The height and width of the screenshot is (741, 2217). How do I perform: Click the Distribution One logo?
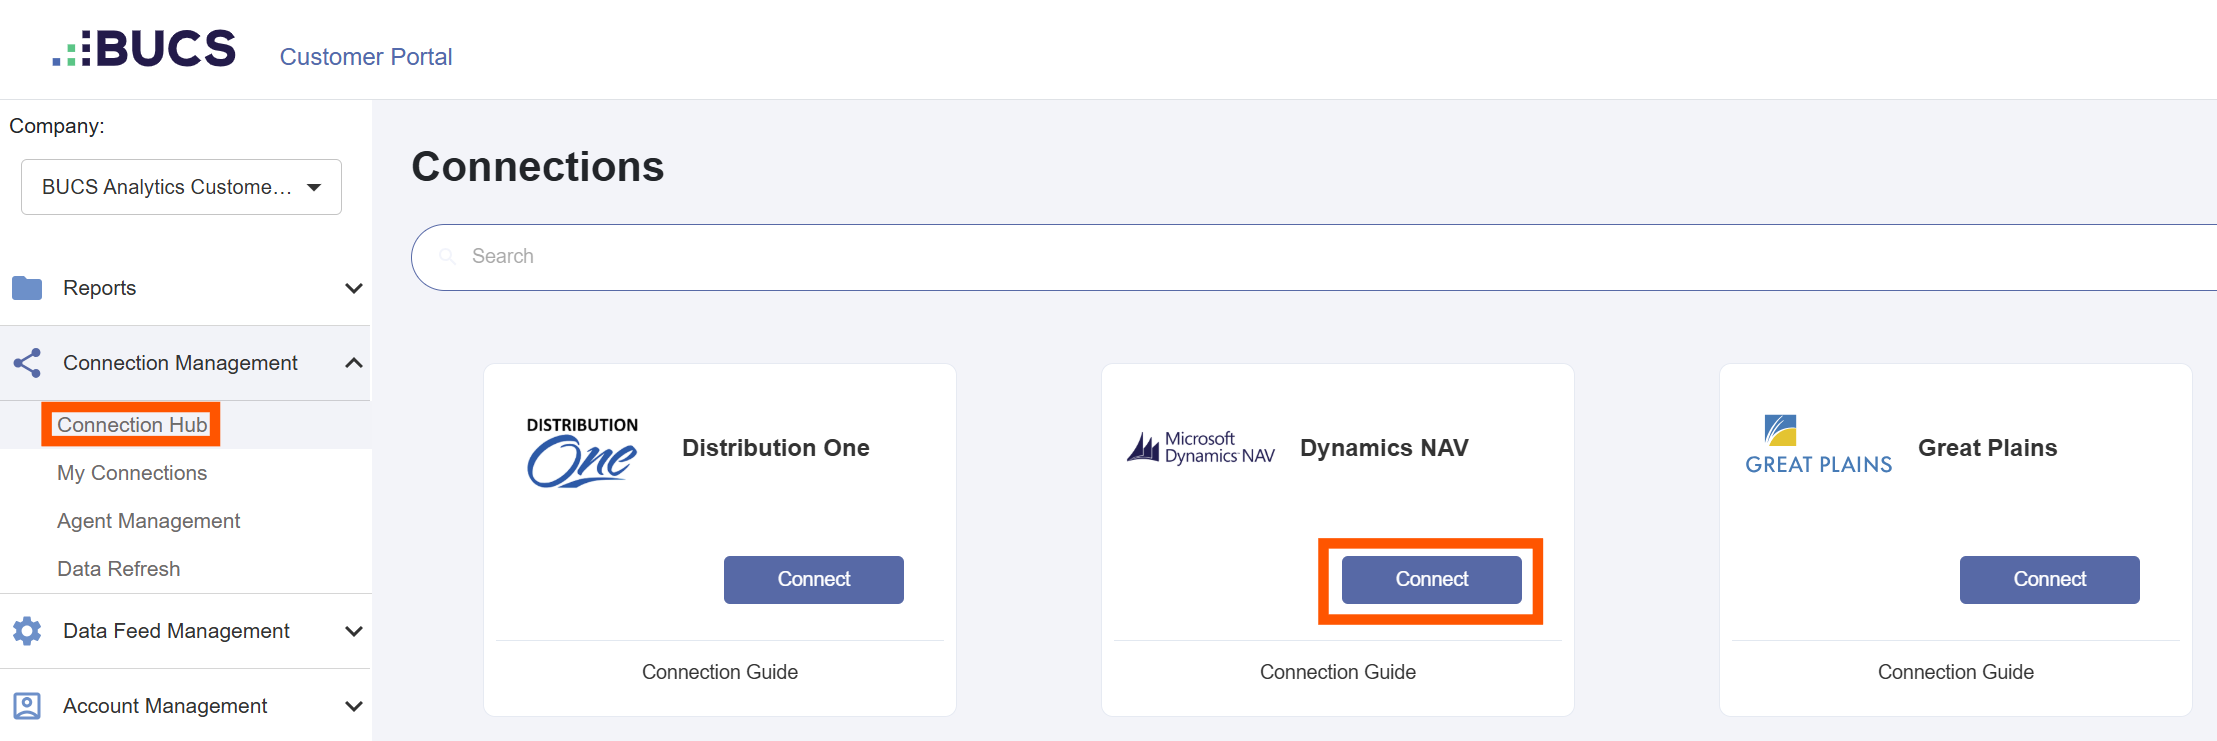[582, 452]
